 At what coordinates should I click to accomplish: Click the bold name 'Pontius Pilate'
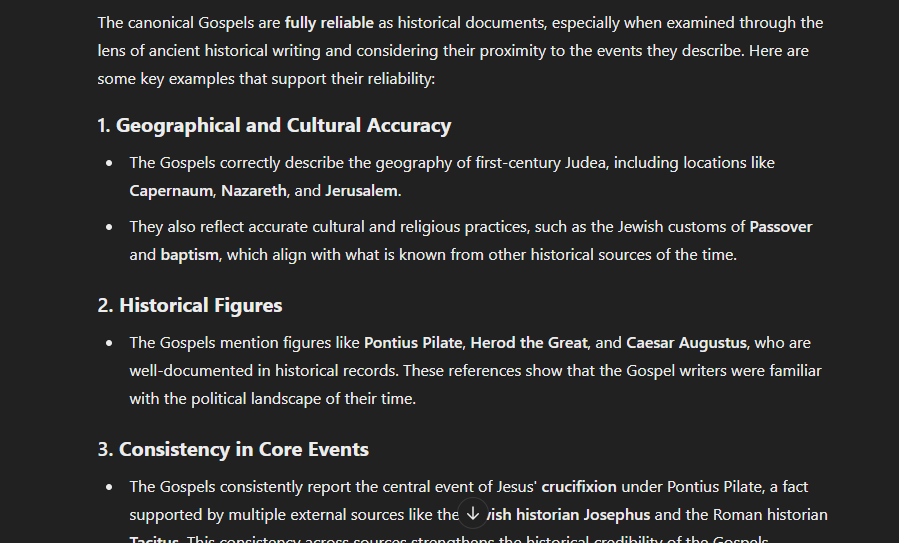413,343
